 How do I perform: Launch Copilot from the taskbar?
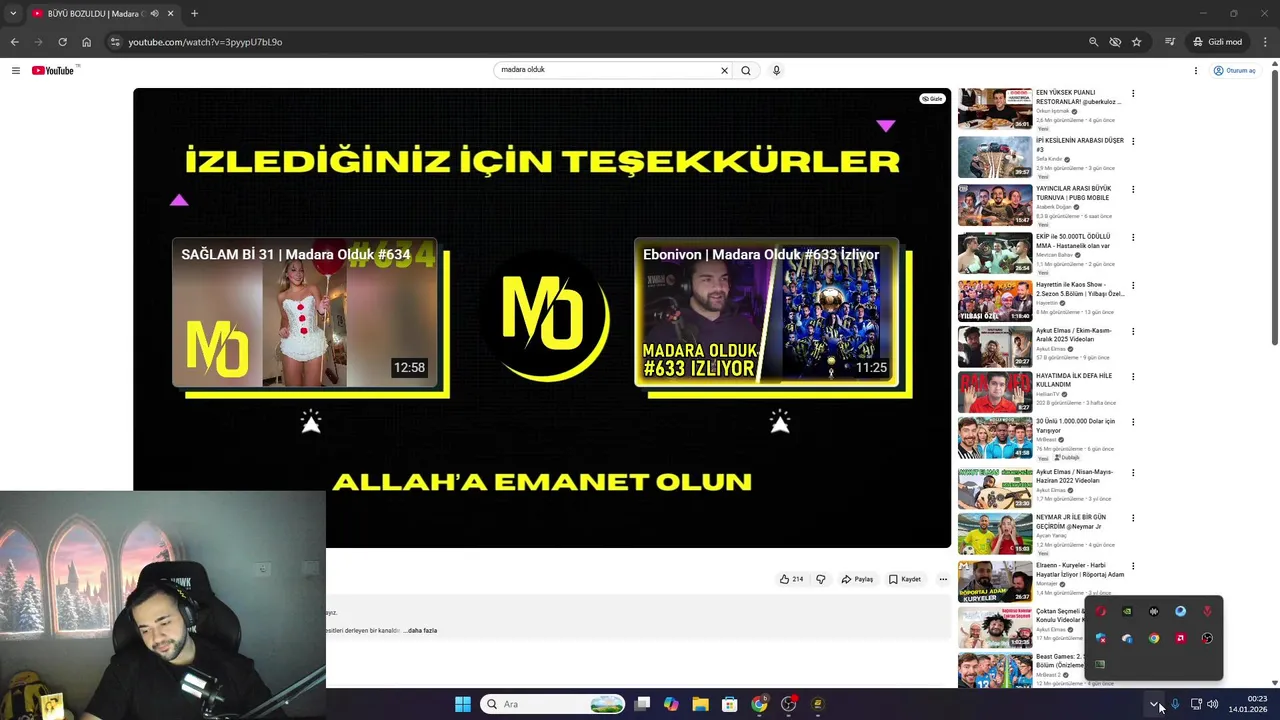(671, 704)
